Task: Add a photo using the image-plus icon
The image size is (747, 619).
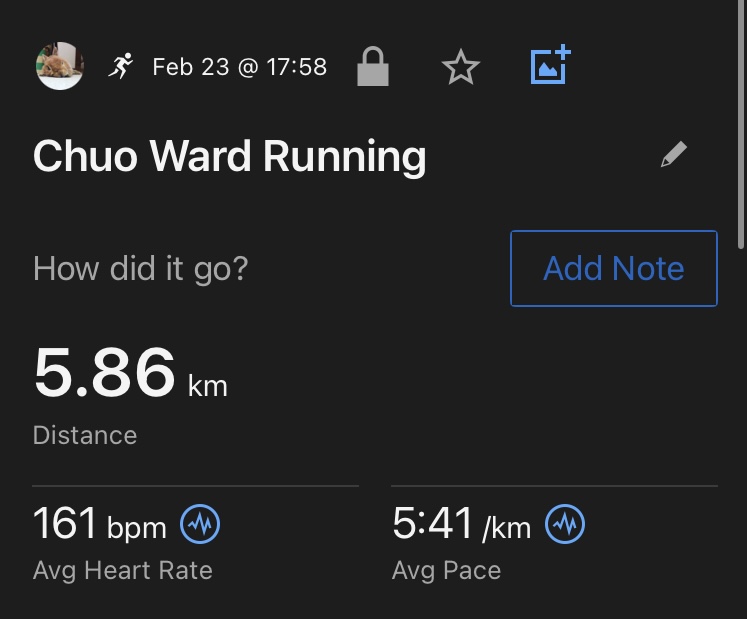Action: pyautogui.click(x=551, y=65)
